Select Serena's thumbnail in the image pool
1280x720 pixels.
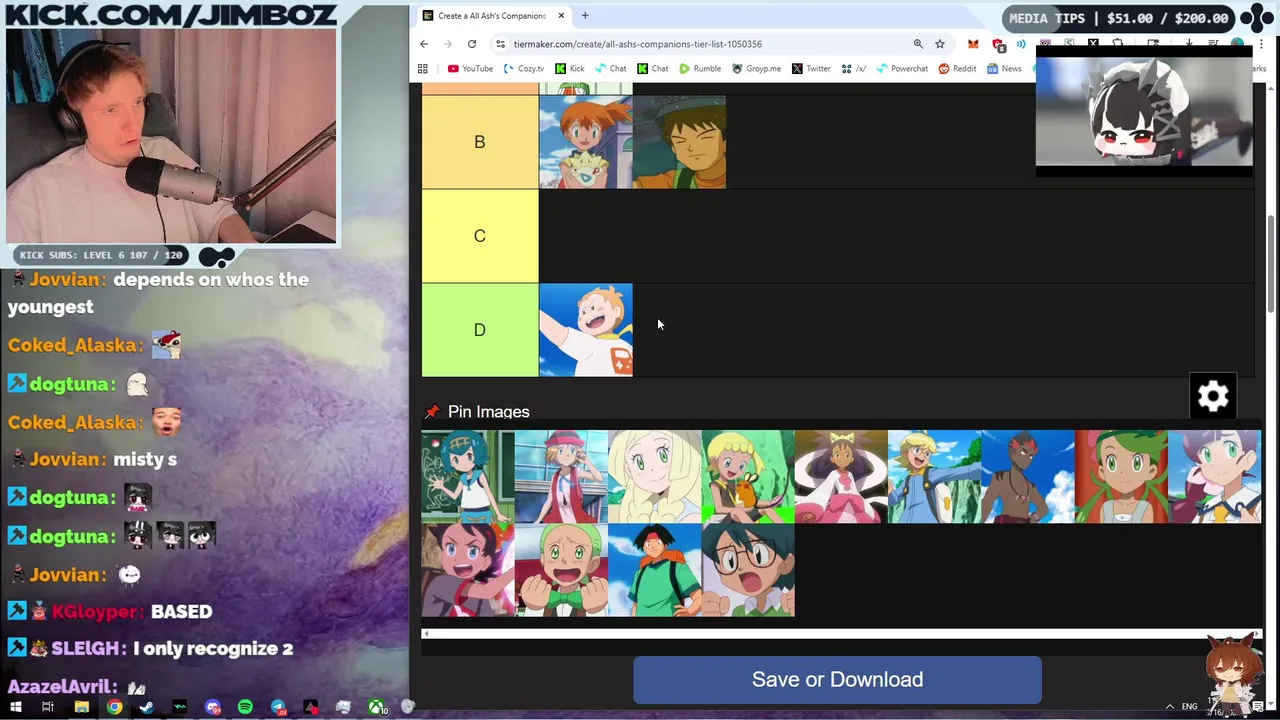[x=561, y=477]
